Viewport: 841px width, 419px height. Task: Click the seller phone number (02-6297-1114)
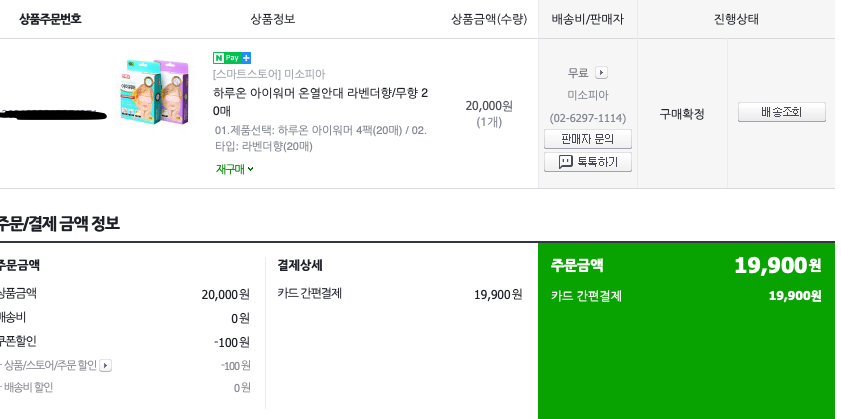pos(587,117)
